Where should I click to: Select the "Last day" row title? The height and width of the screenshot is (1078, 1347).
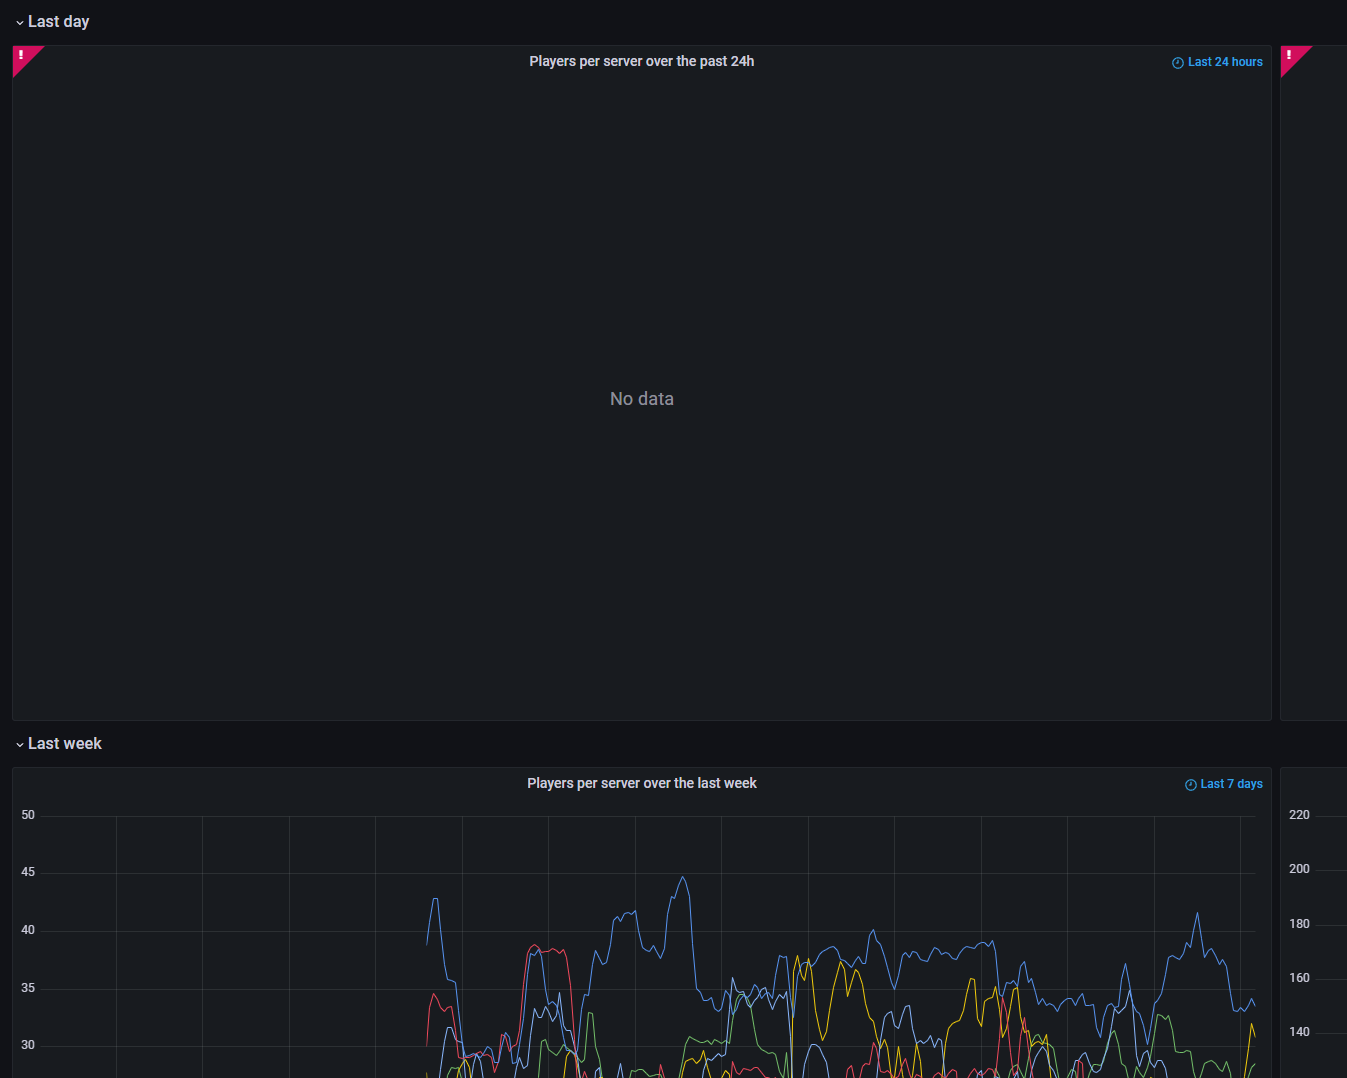pos(59,21)
